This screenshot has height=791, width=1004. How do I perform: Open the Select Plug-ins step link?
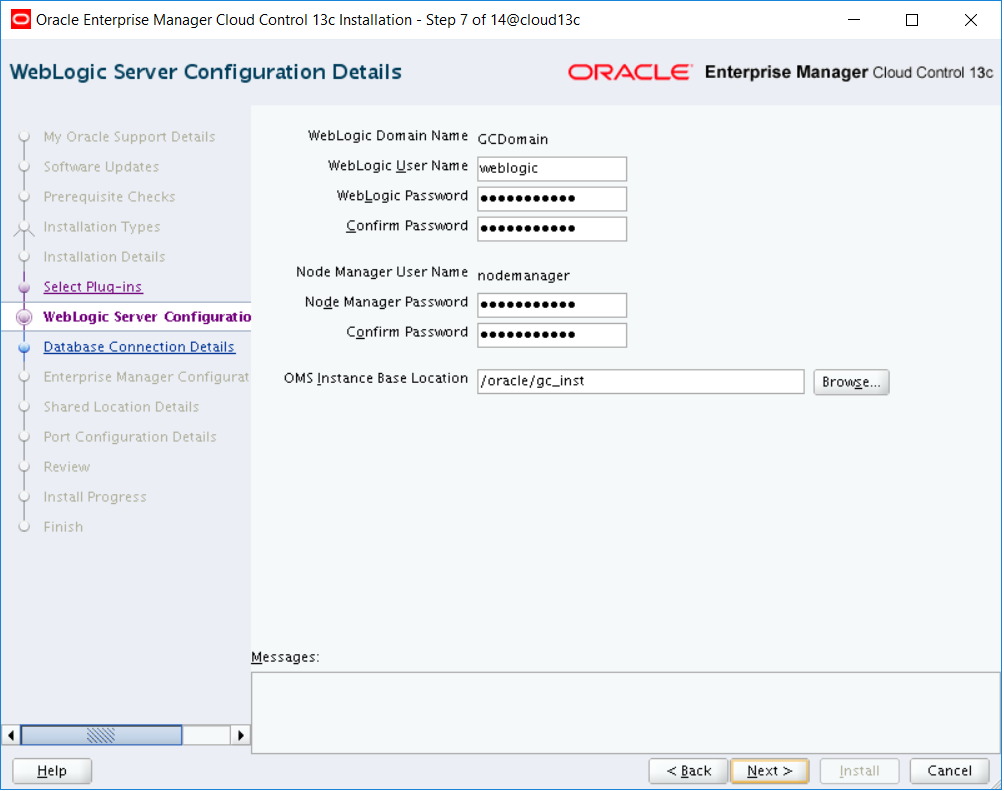click(x=93, y=287)
